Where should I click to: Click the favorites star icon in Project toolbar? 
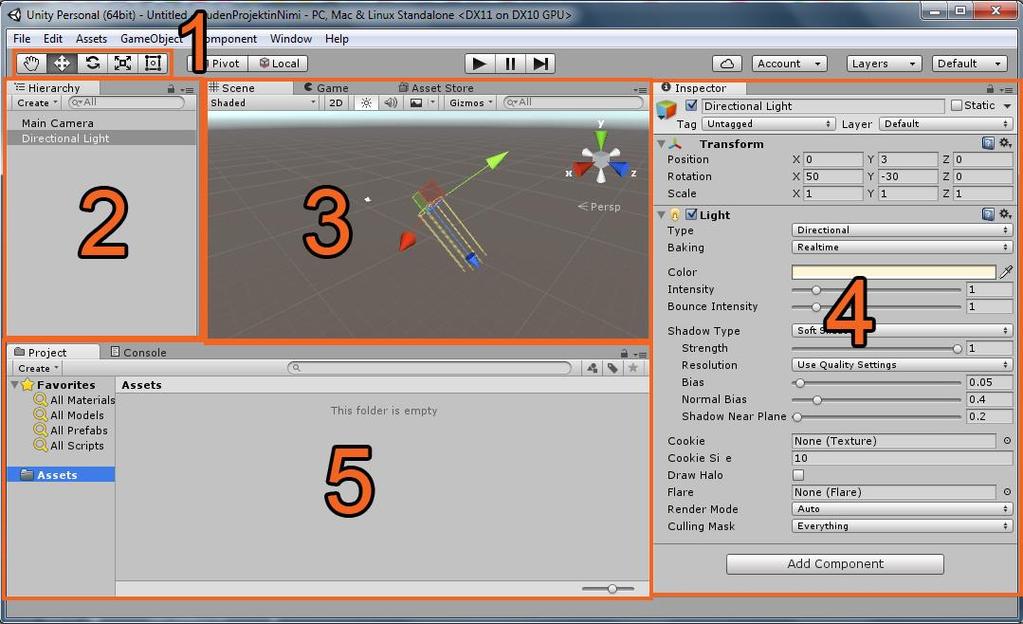pos(633,368)
